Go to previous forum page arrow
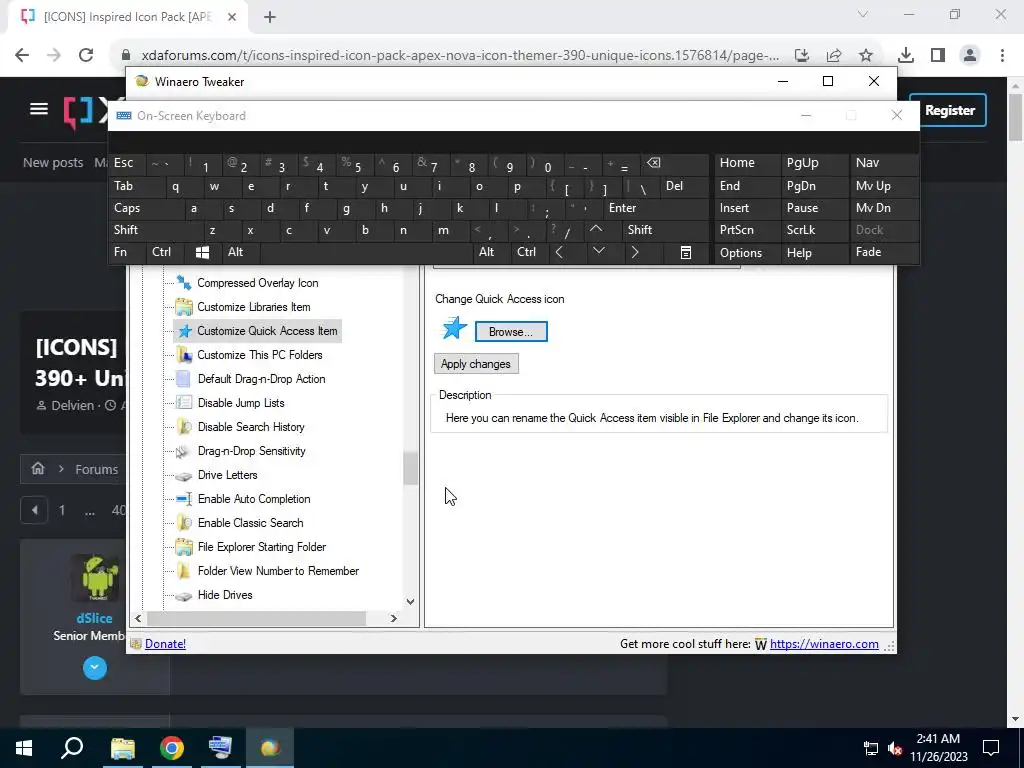 point(35,509)
